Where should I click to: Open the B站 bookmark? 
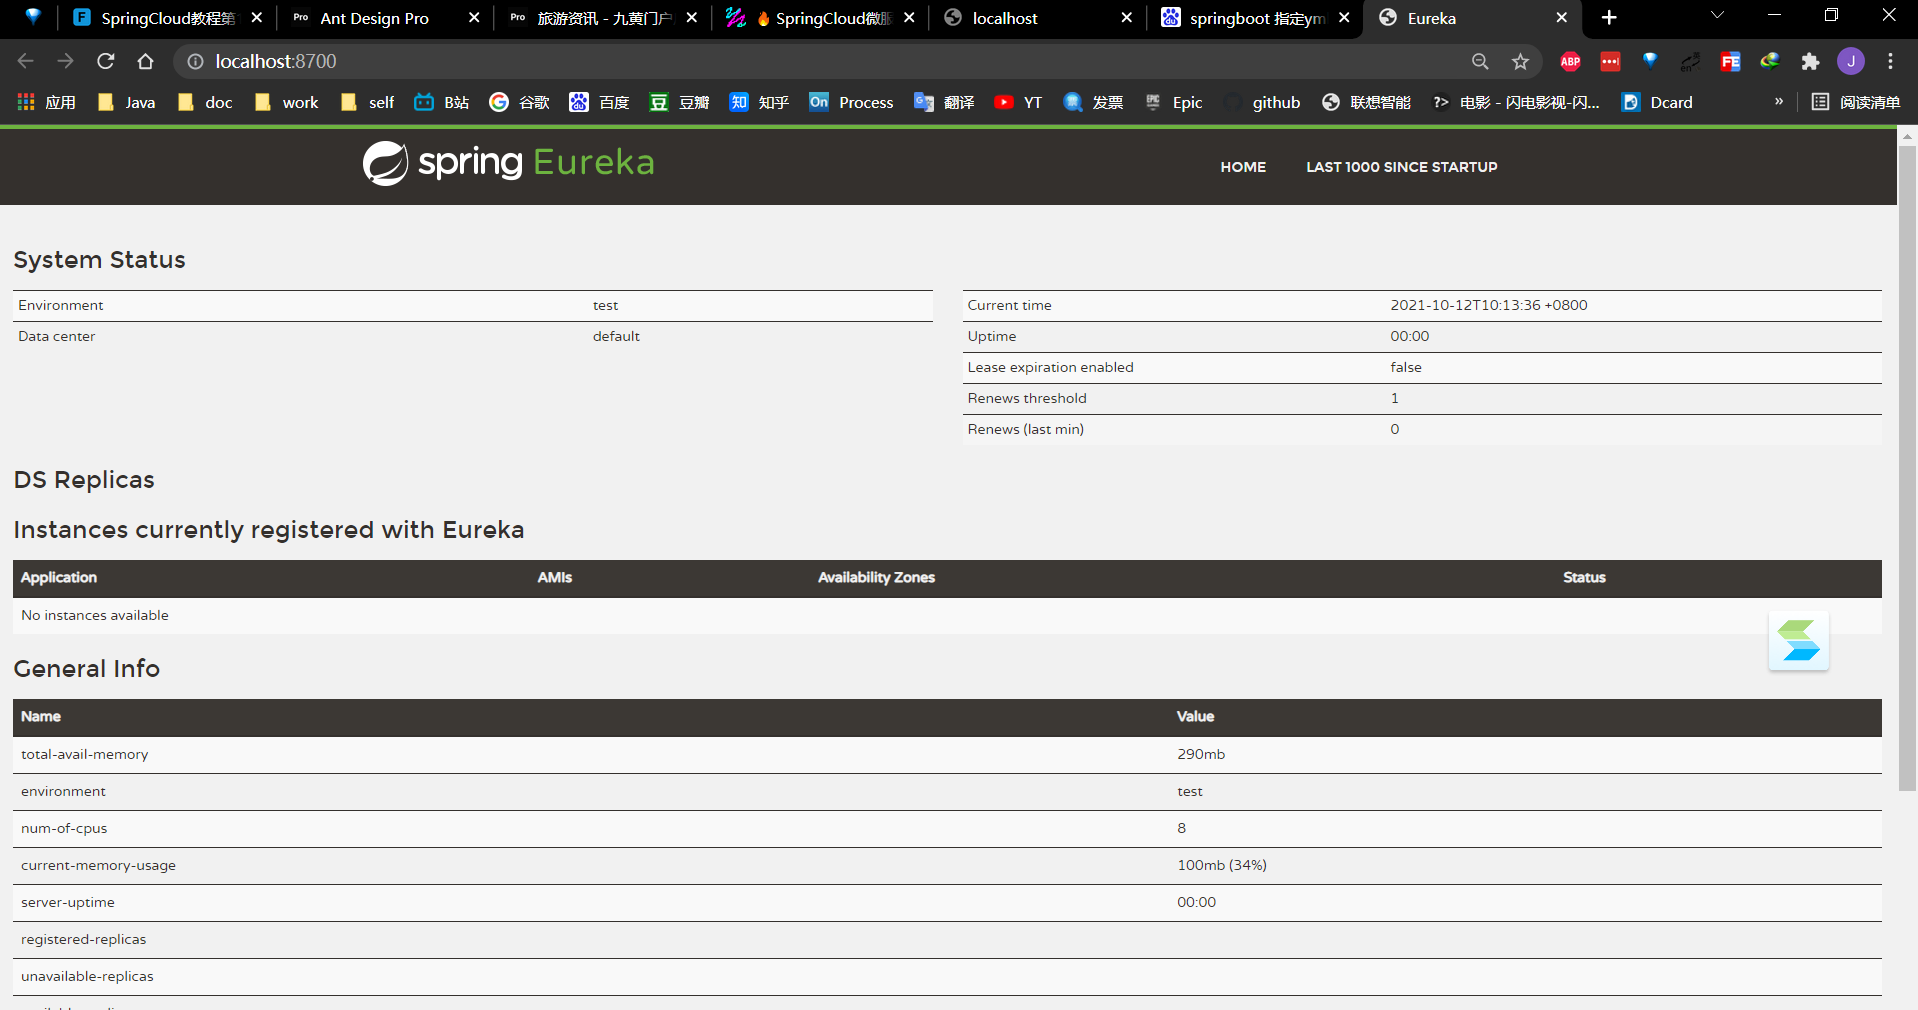(442, 102)
